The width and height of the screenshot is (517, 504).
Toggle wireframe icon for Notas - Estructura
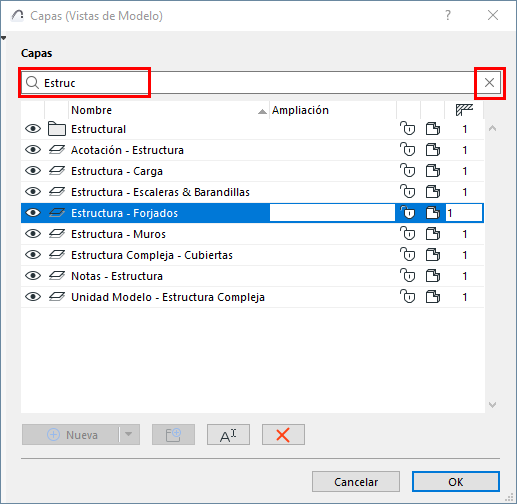[433, 276]
